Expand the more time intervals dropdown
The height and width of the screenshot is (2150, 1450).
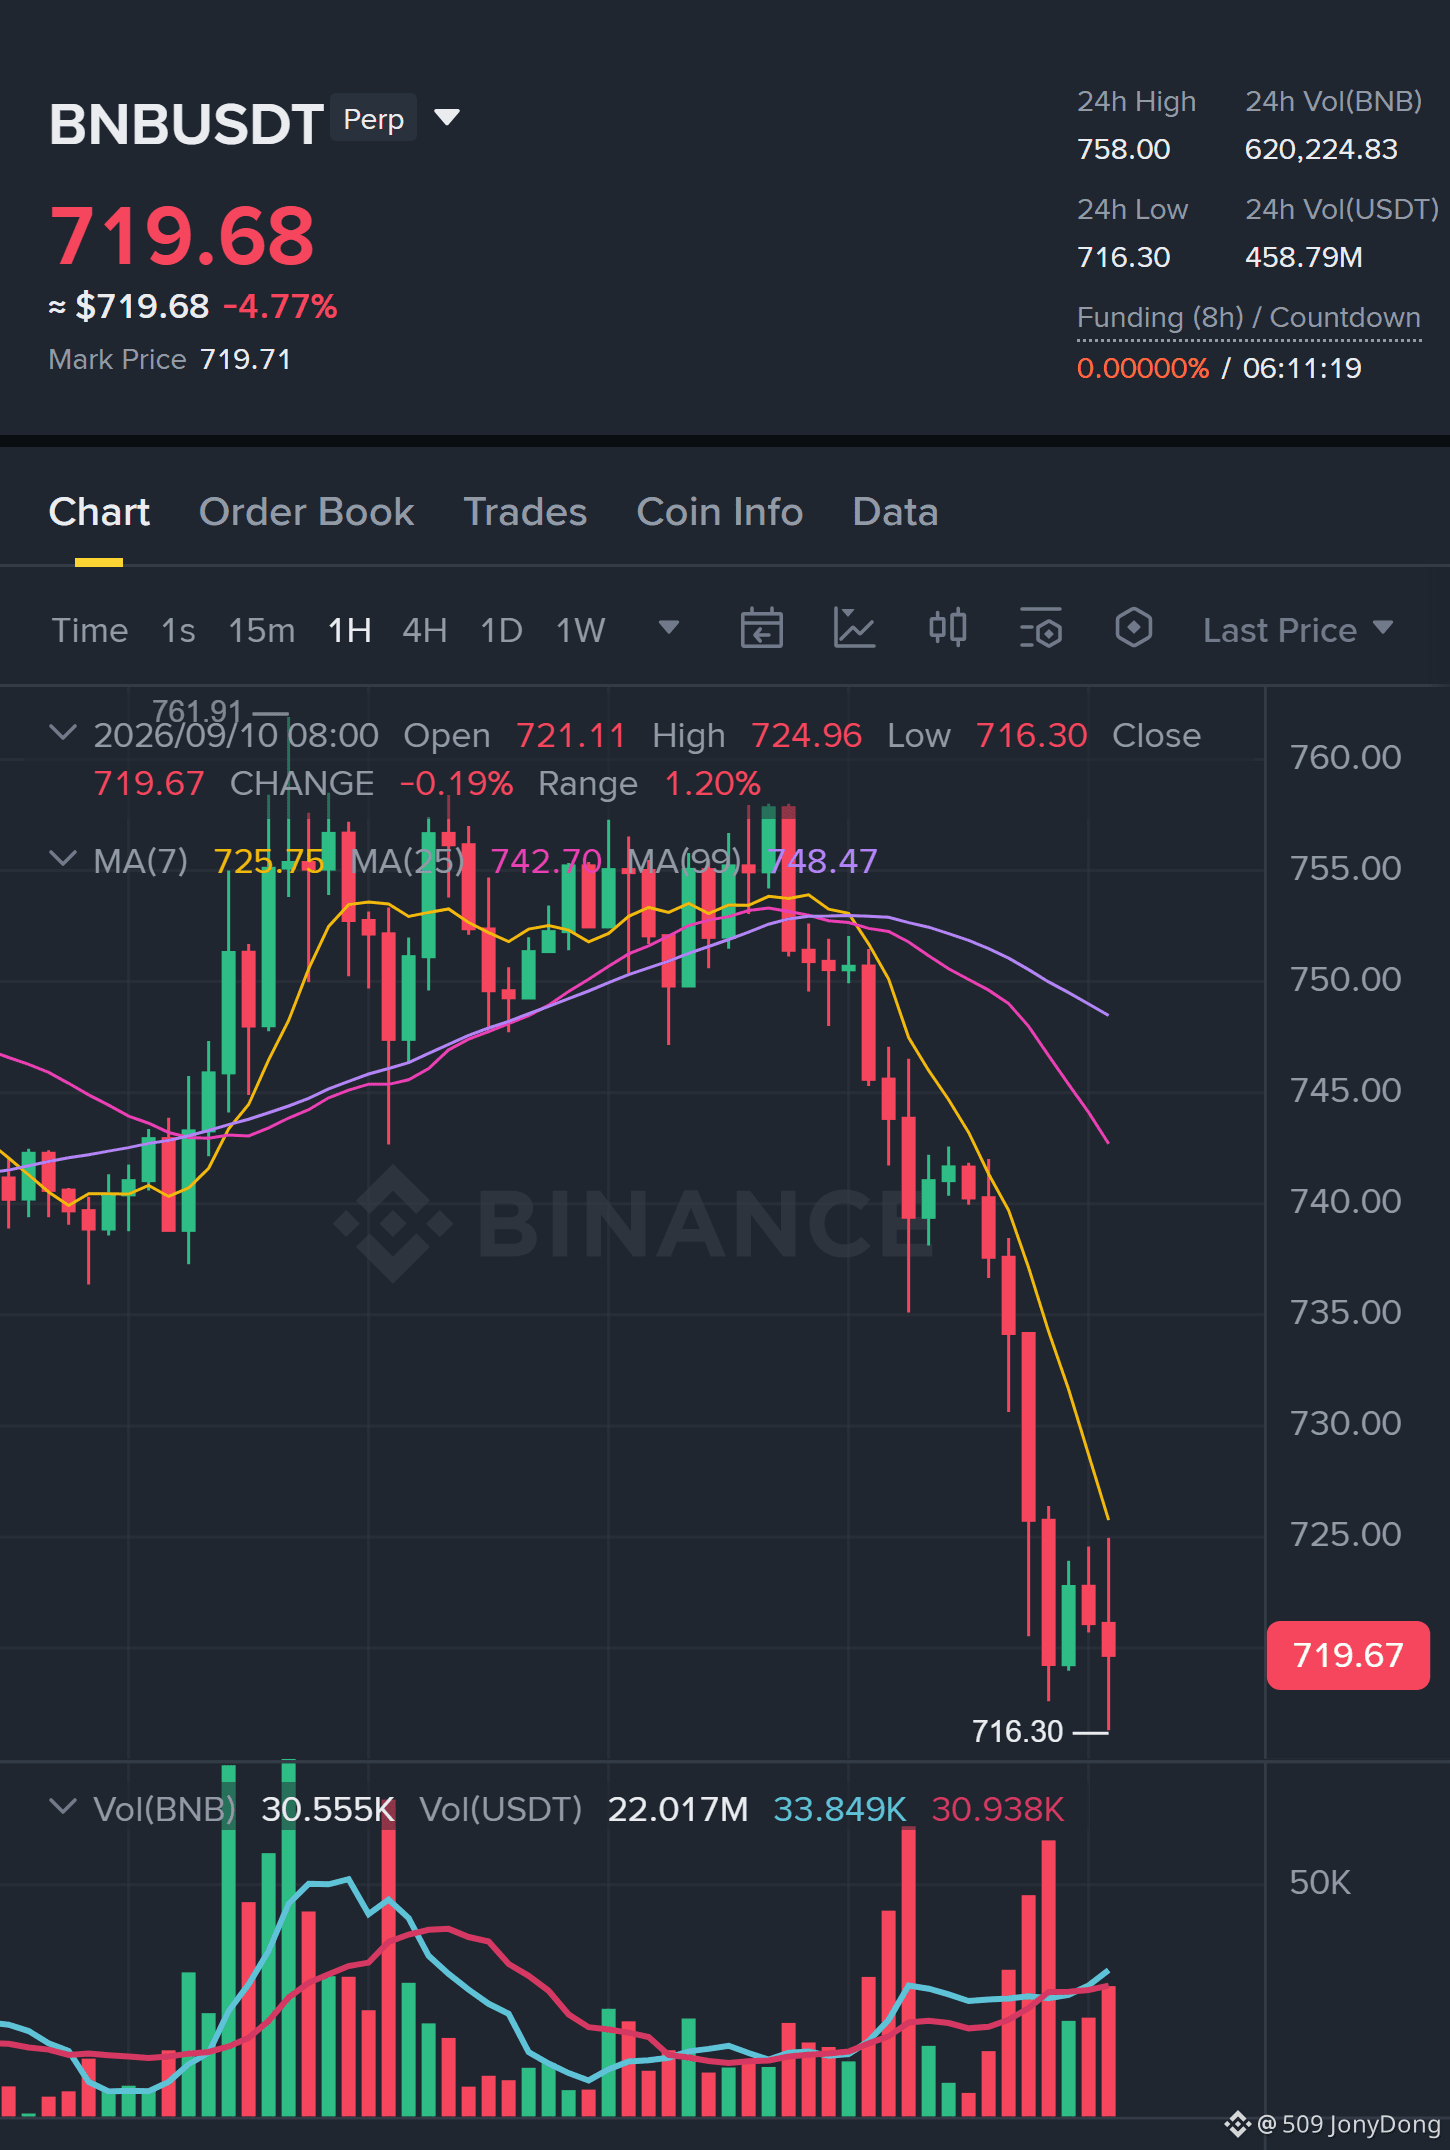click(669, 628)
